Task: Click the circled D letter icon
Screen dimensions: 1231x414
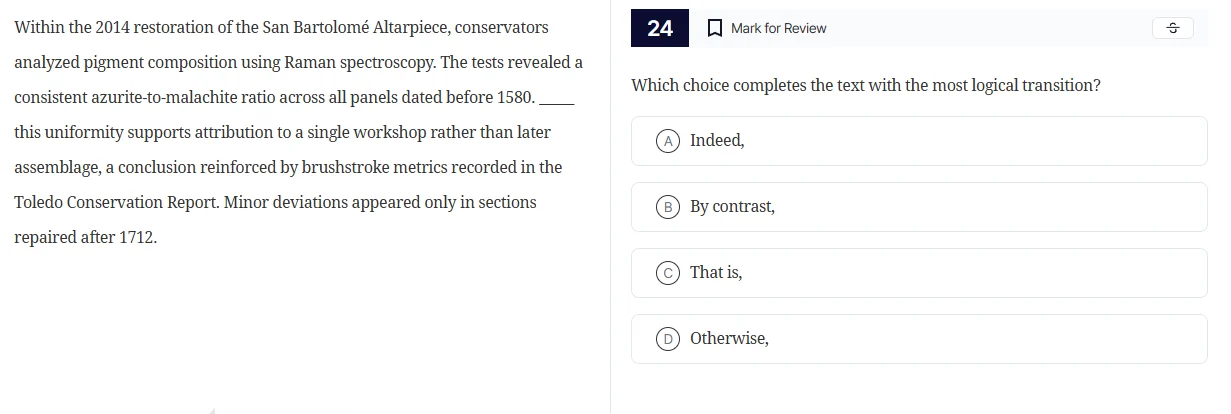Action: point(667,339)
